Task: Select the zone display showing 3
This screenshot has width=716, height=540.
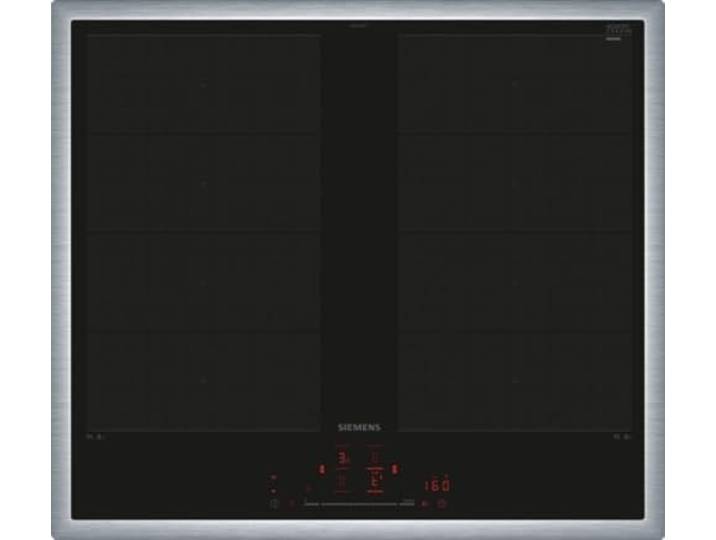Action: [343, 457]
